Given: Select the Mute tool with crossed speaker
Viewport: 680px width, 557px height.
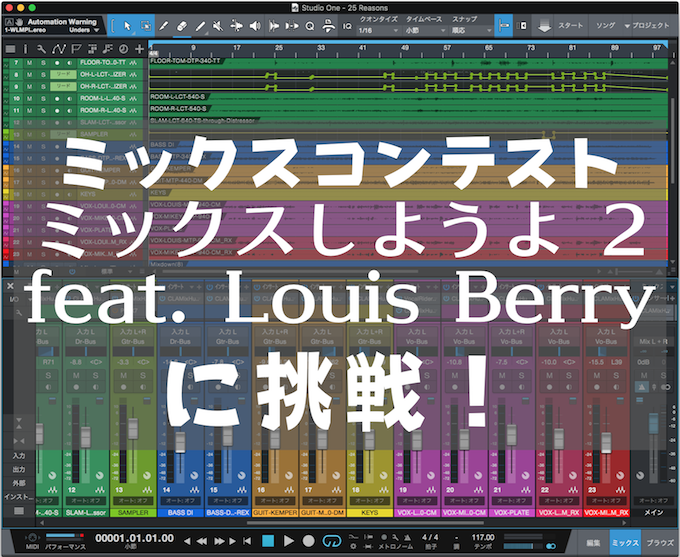Looking at the screenshot, I should click(218, 26).
